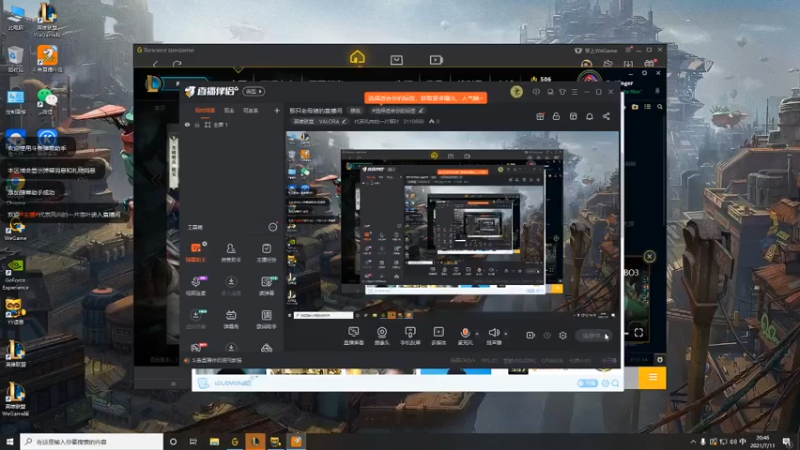Add a new scene with plus button
Image resolution: width=800 pixels, height=450 pixels.
pos(277,110)
